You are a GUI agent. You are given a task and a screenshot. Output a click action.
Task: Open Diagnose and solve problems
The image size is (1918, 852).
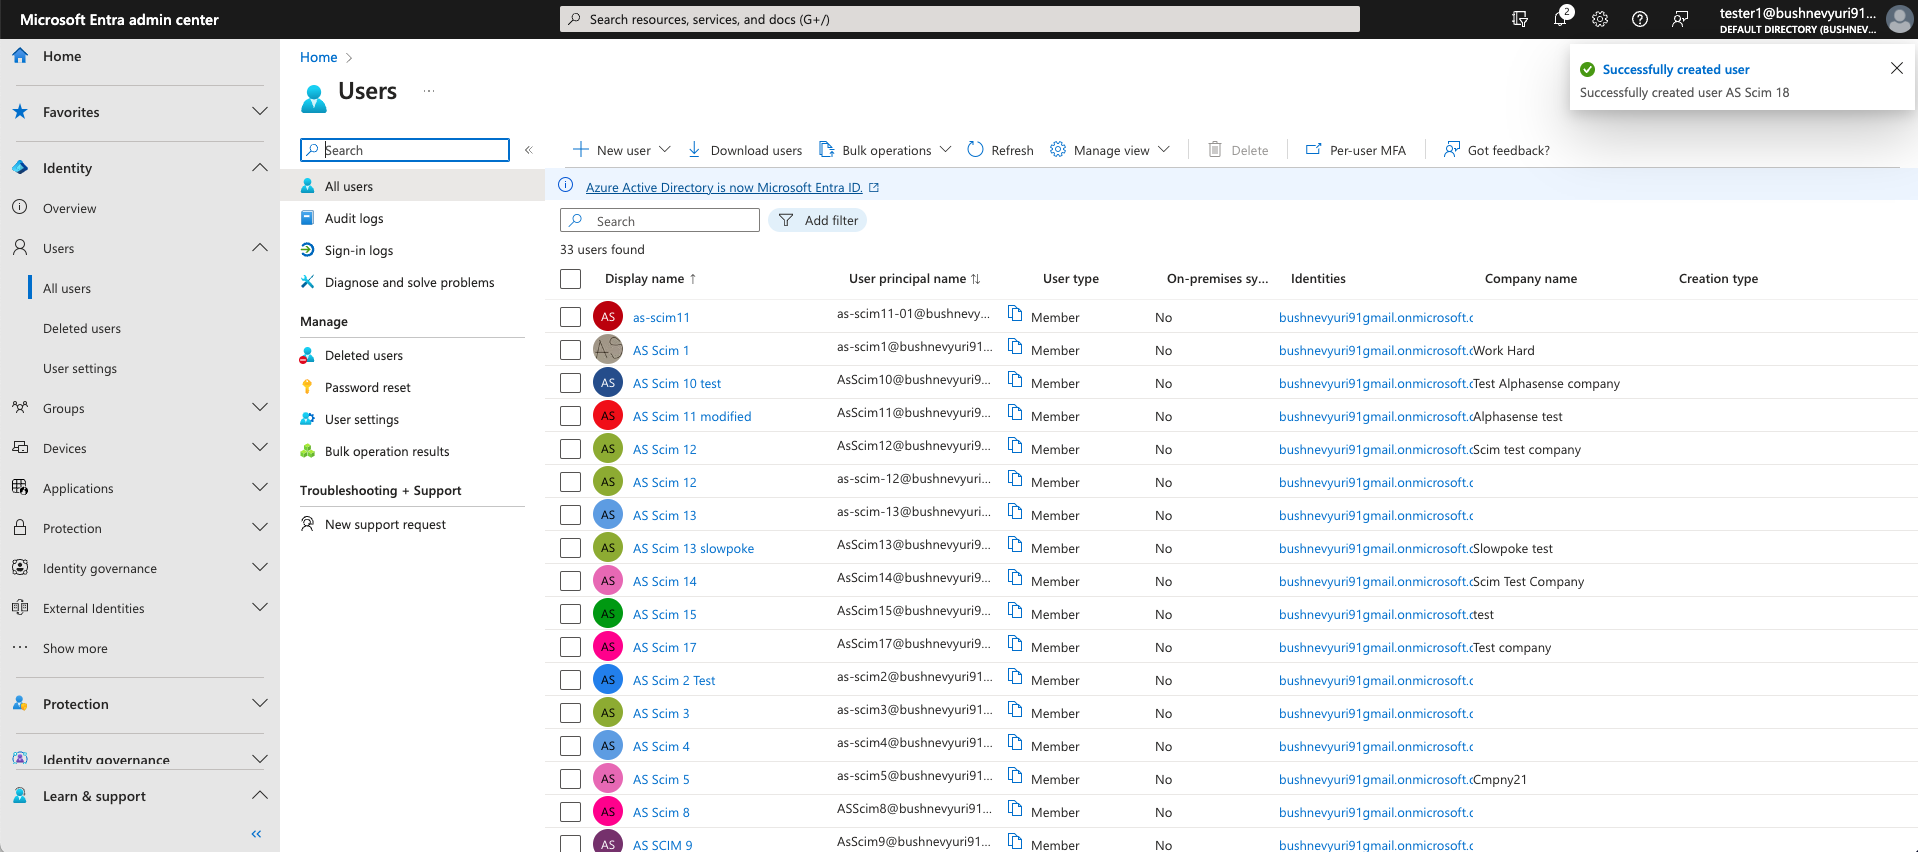point(412,282)
